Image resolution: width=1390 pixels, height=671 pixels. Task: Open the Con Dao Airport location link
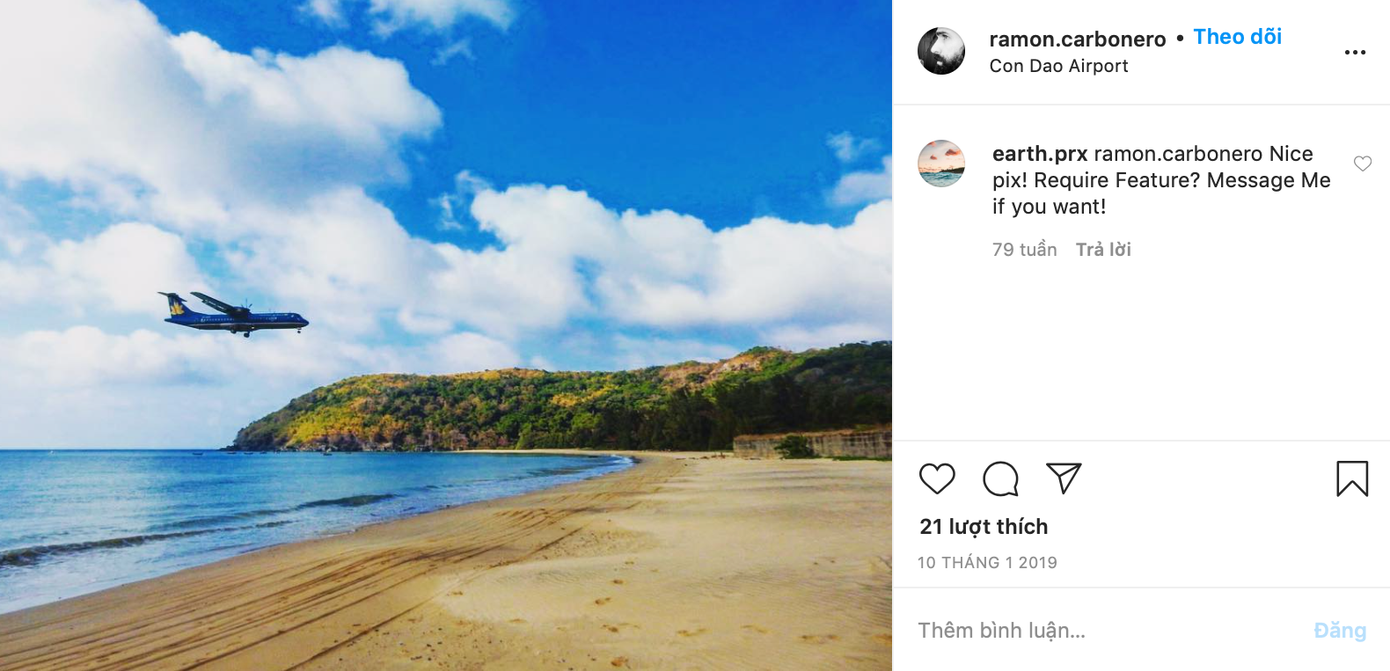(1058, 66)
